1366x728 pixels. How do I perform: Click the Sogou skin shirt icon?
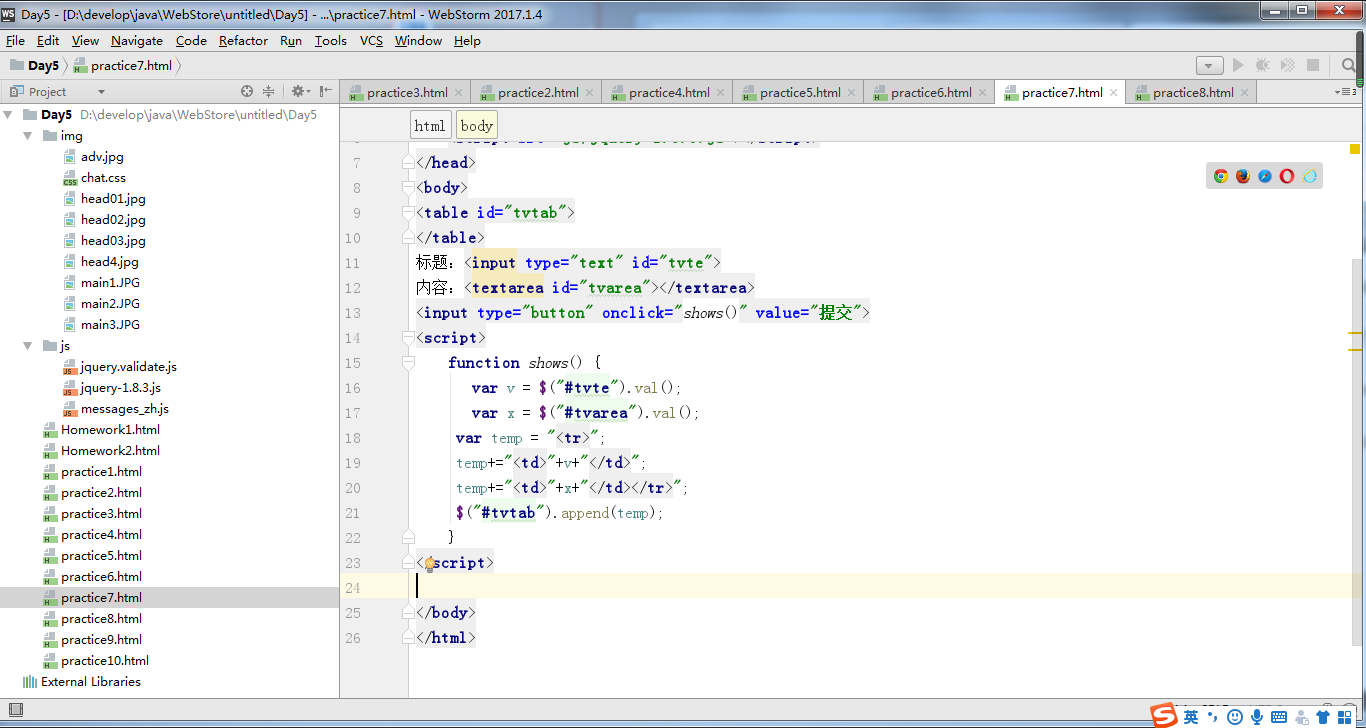point(1324,717)
